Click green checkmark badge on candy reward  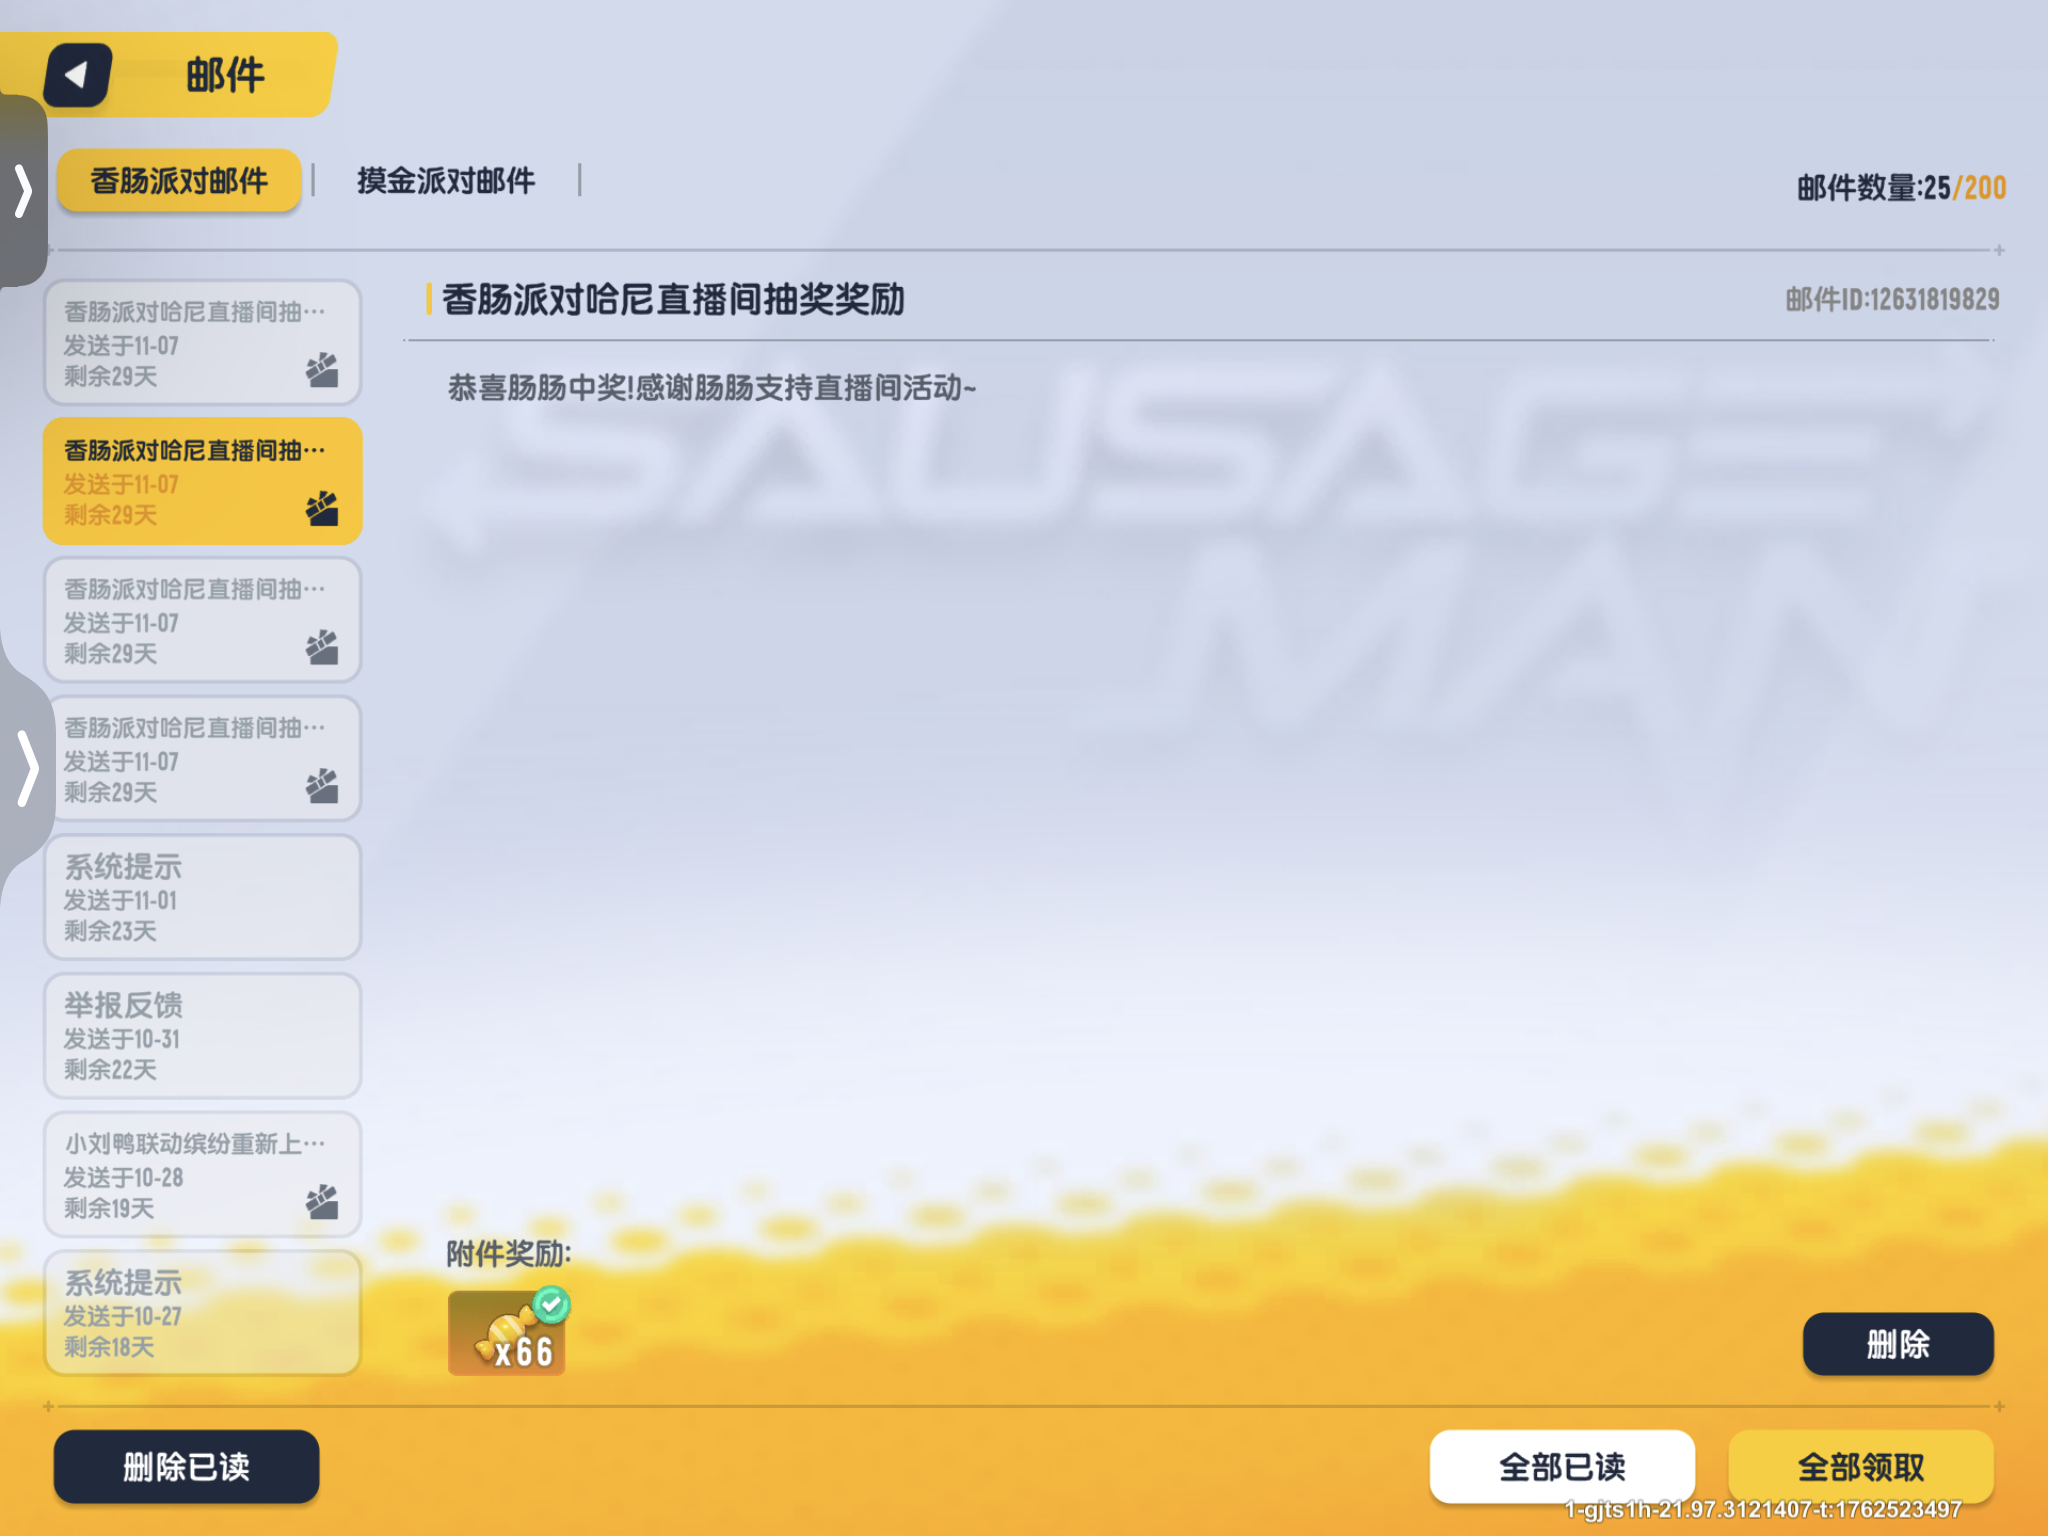click(551, 1304)
